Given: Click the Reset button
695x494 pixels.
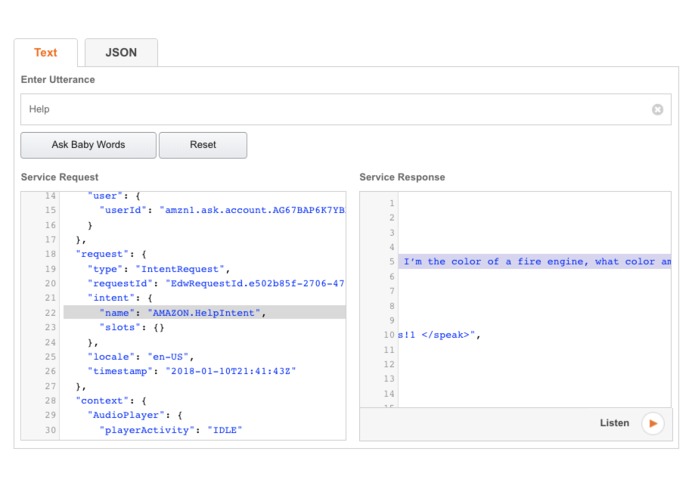Looking at the screenshot, I should [x=203, y=145].
